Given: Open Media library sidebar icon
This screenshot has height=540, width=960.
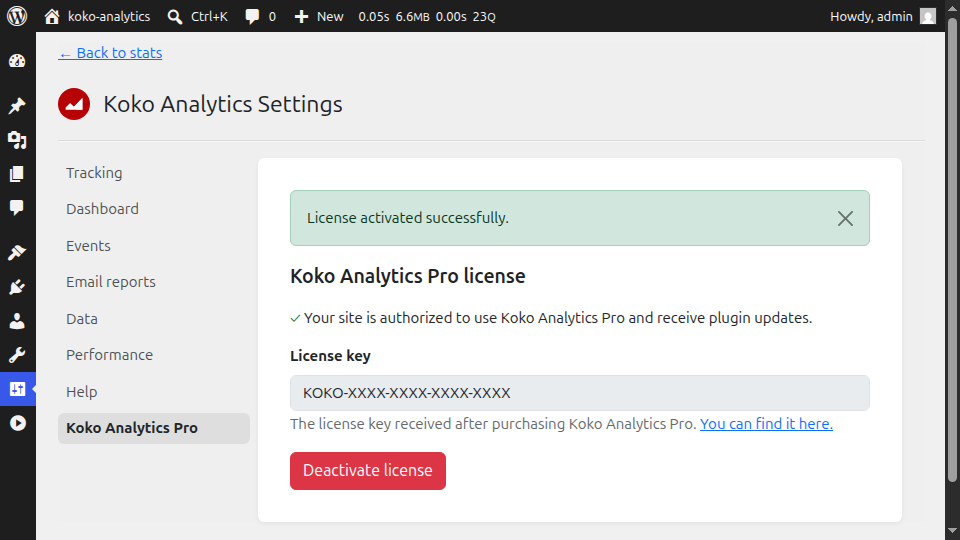Looking at the screenshot, I should (17, 140).
